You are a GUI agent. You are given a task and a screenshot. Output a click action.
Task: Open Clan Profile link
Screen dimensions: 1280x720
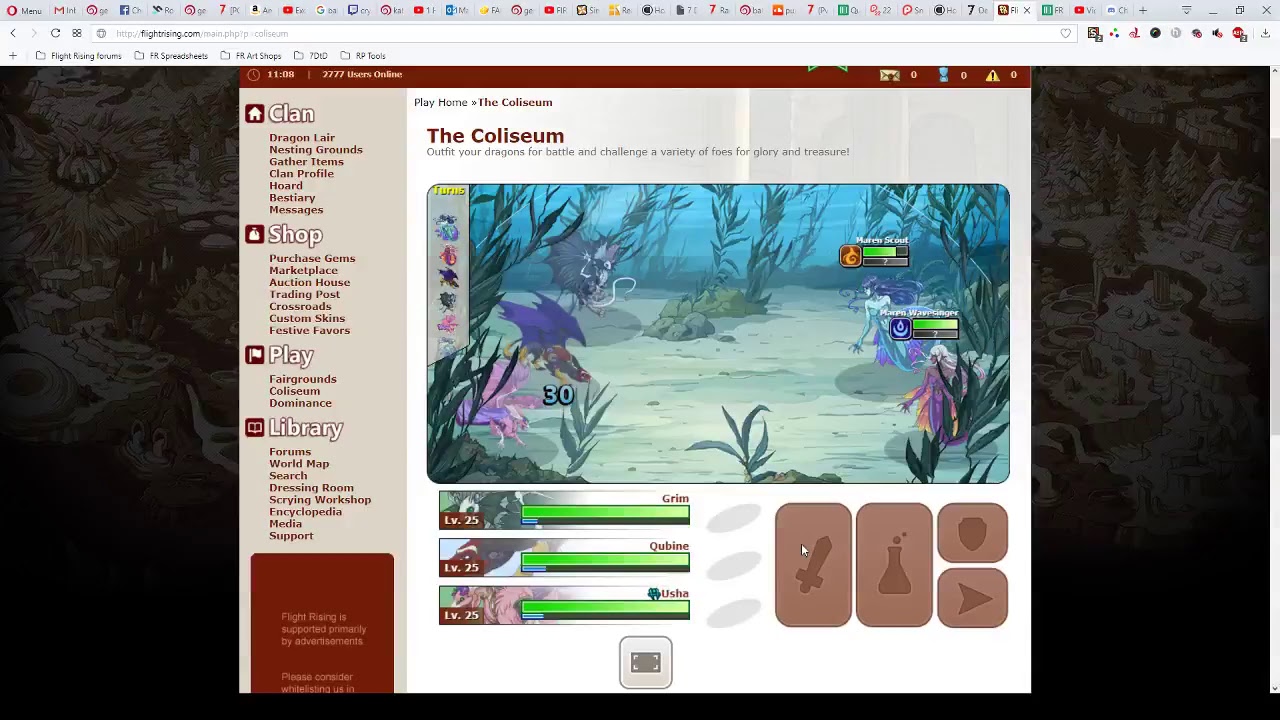(x=301, y=174)
